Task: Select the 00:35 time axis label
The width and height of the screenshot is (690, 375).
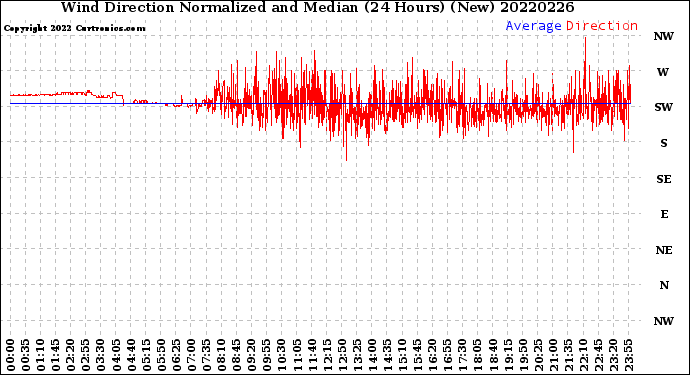Action: [25, 355]
